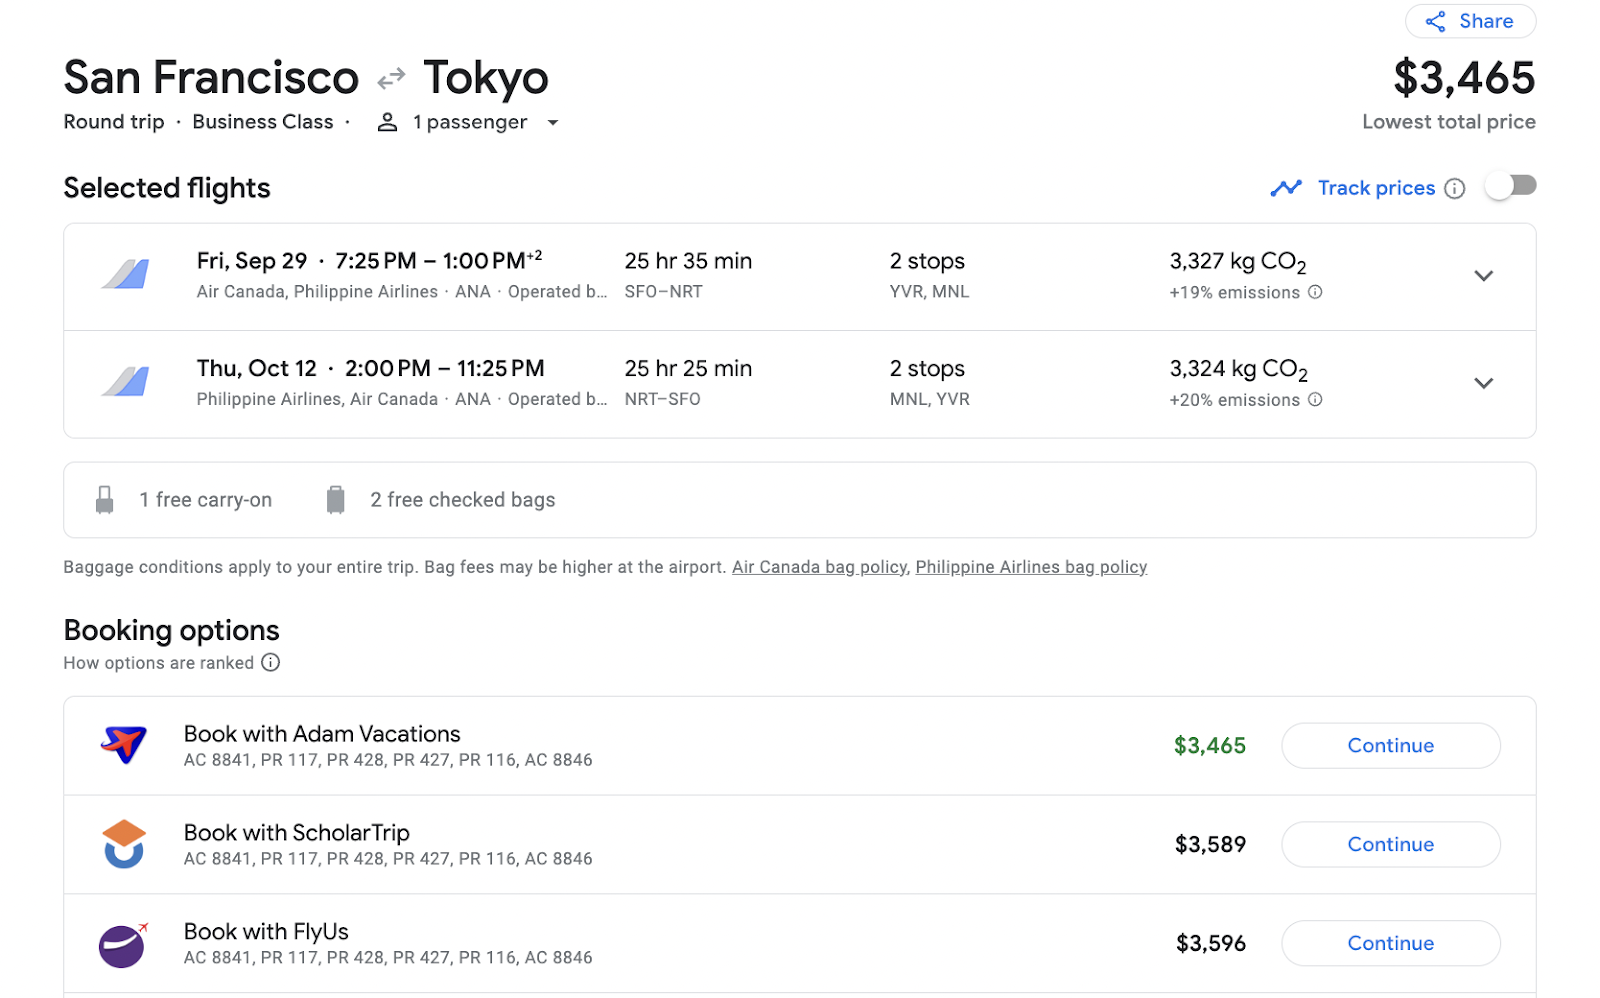The image size is (1600, 998).
Task: Click the 'MNL, YVR' stops text
Action: click(929, 399)
